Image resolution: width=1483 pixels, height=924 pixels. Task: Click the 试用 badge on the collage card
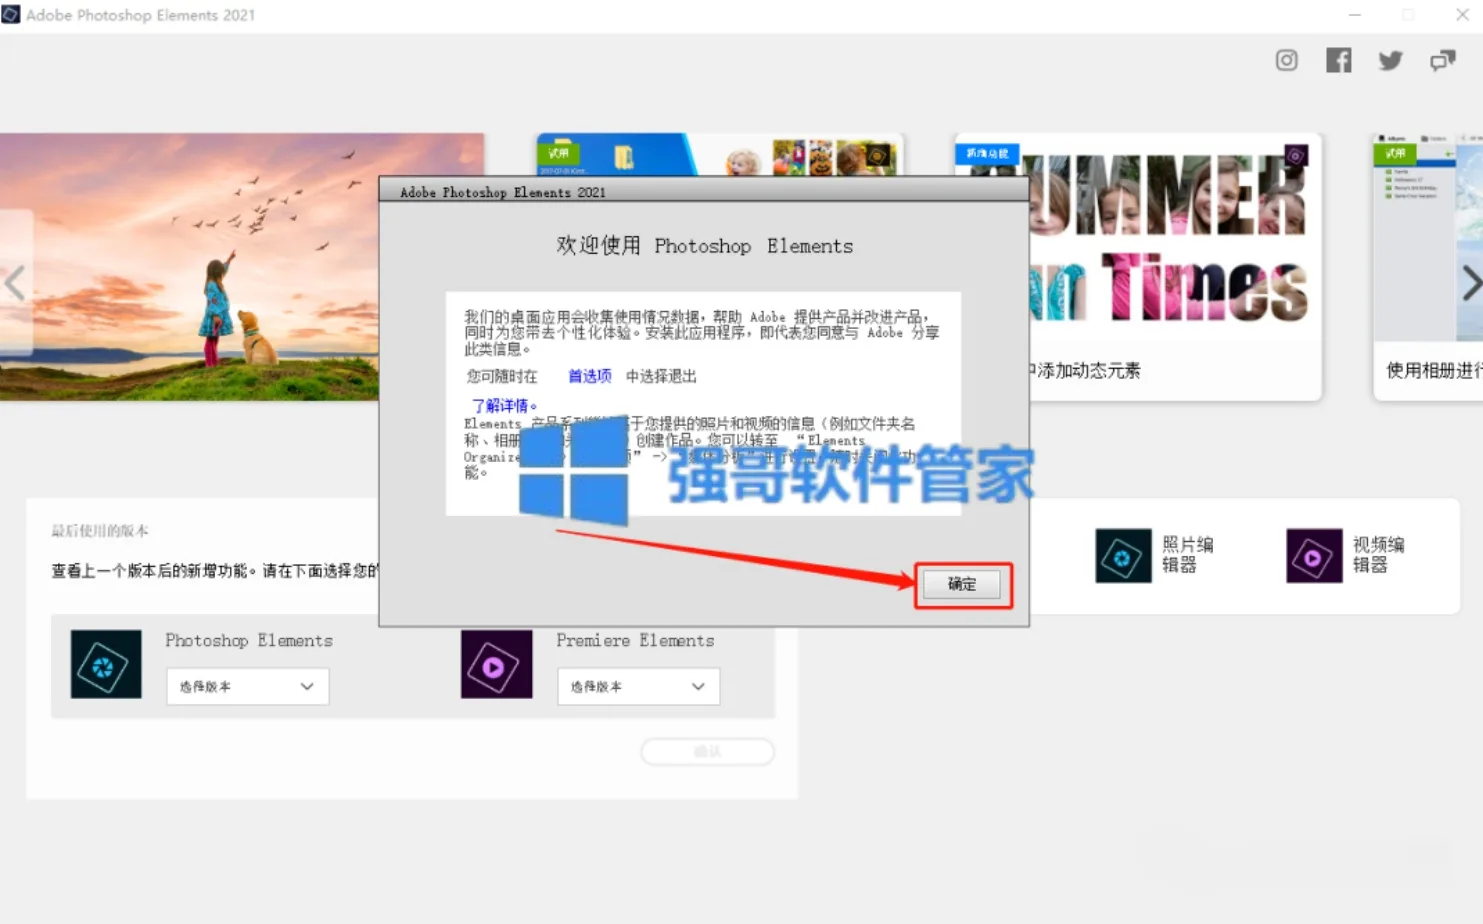pos(559,153)
